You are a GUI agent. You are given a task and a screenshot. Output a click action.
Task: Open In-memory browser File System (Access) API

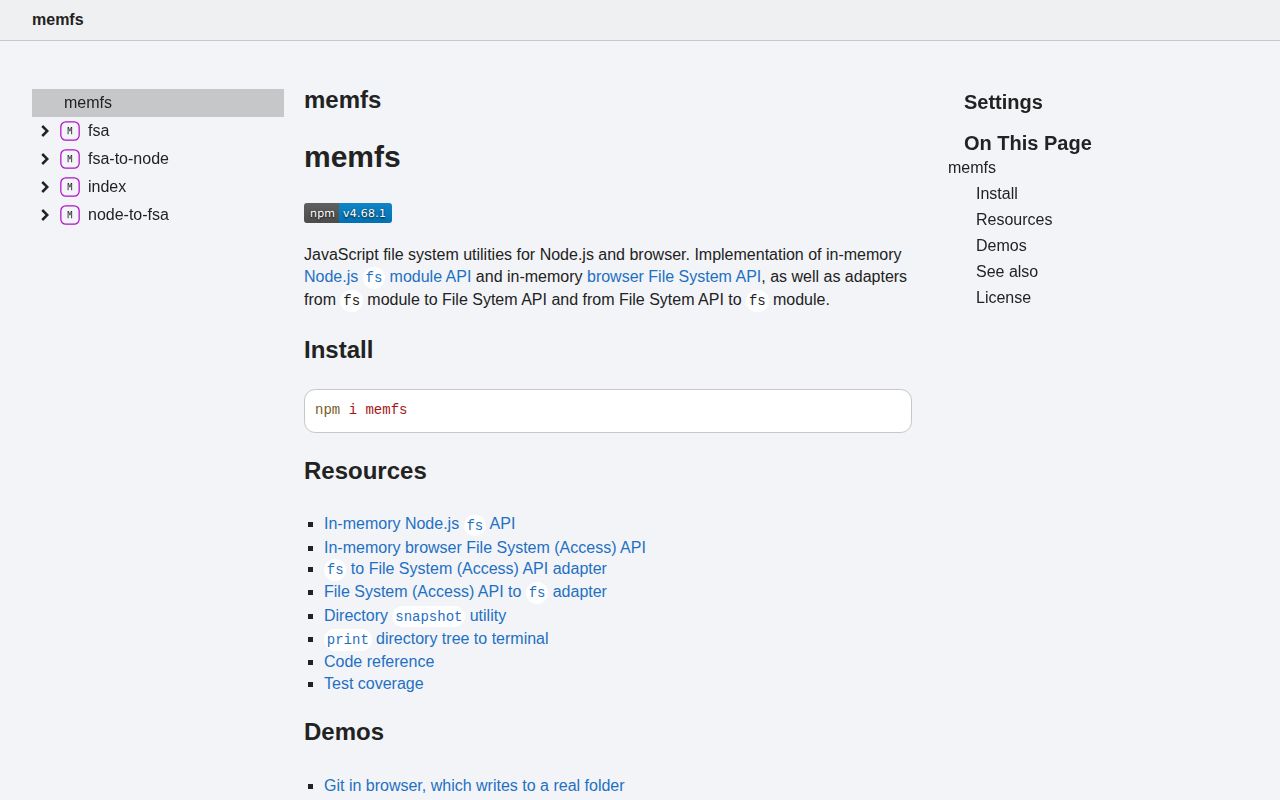click(x=485, y=547)
